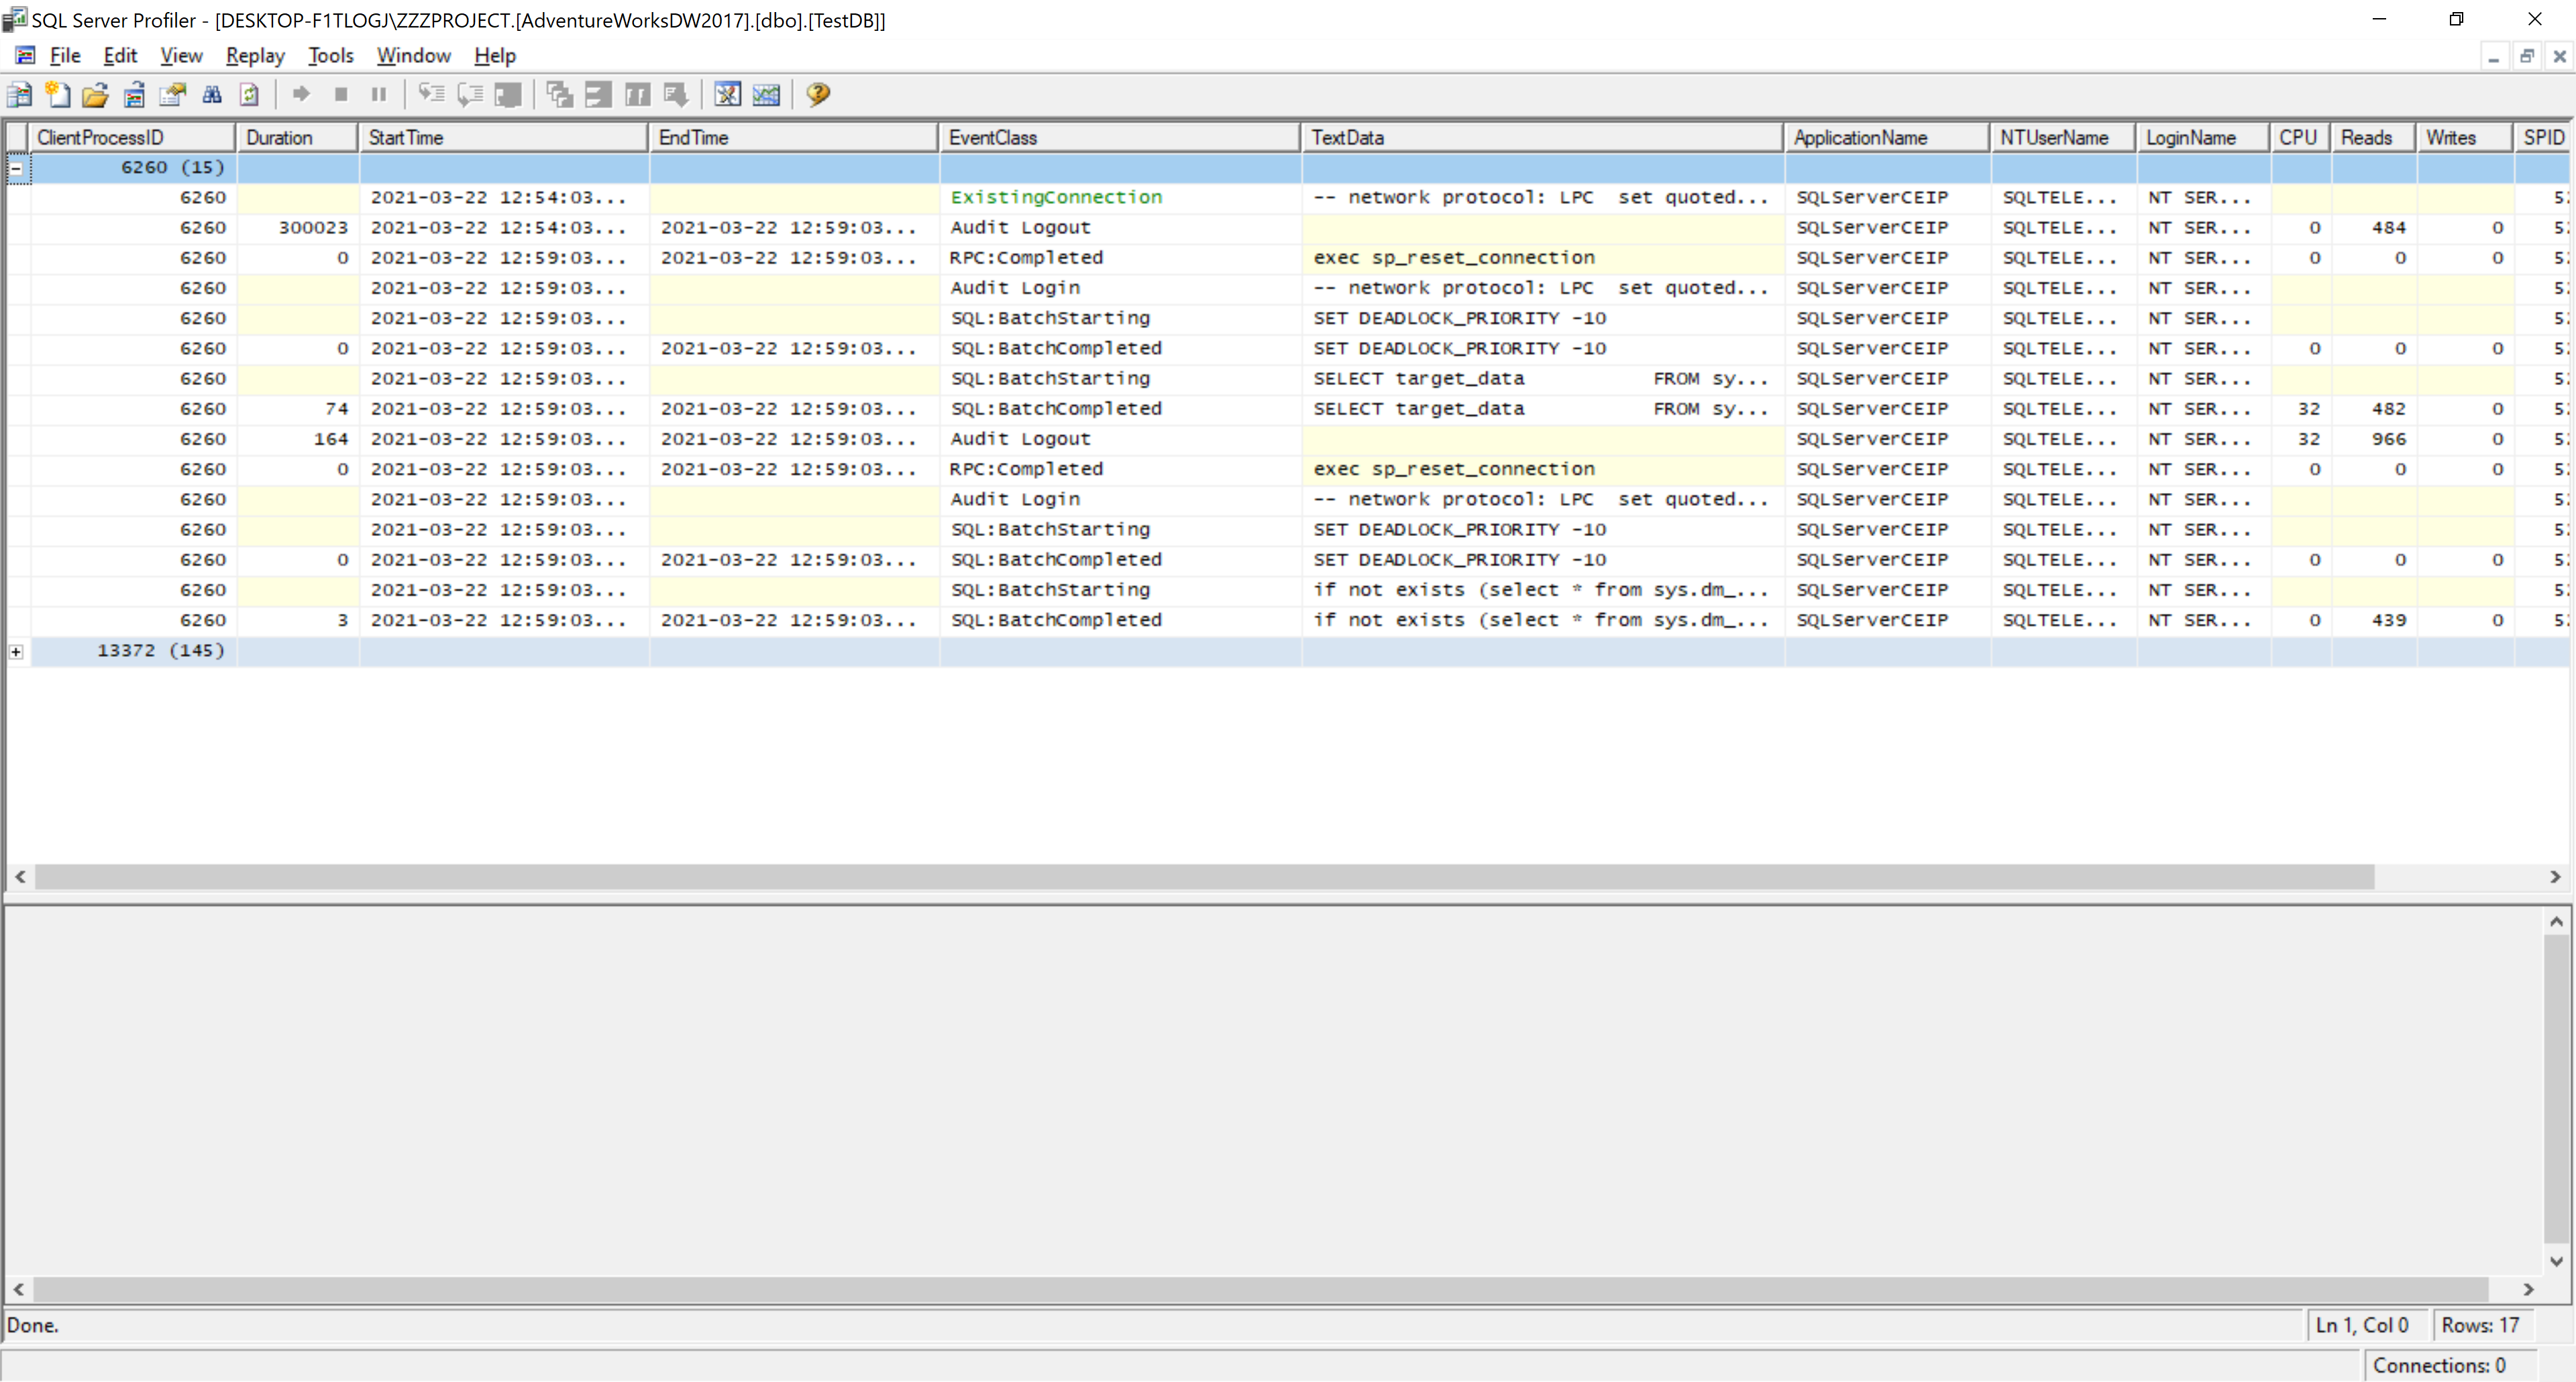Click the New Template icon
This screenshot has height=1382, width=2576.
[58, 95]
